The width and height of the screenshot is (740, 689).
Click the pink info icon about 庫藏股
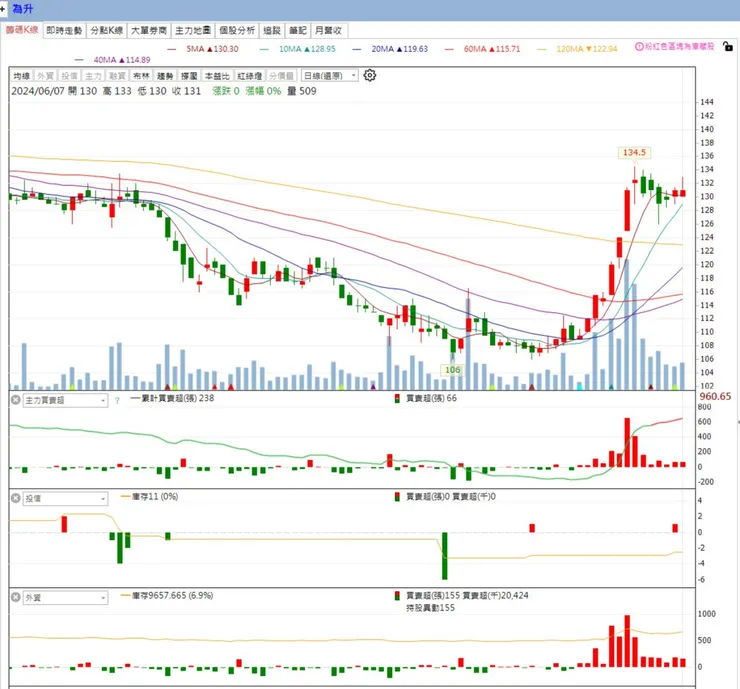click(639, 47)
